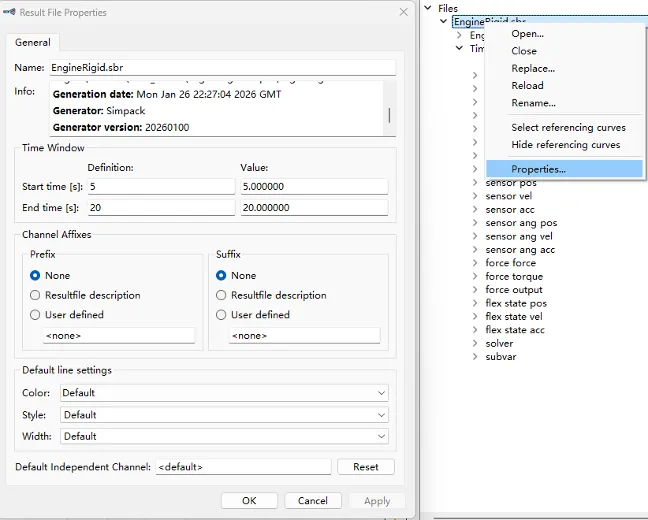Pick Suffix Resultfile description radio option

coord(222,295)
